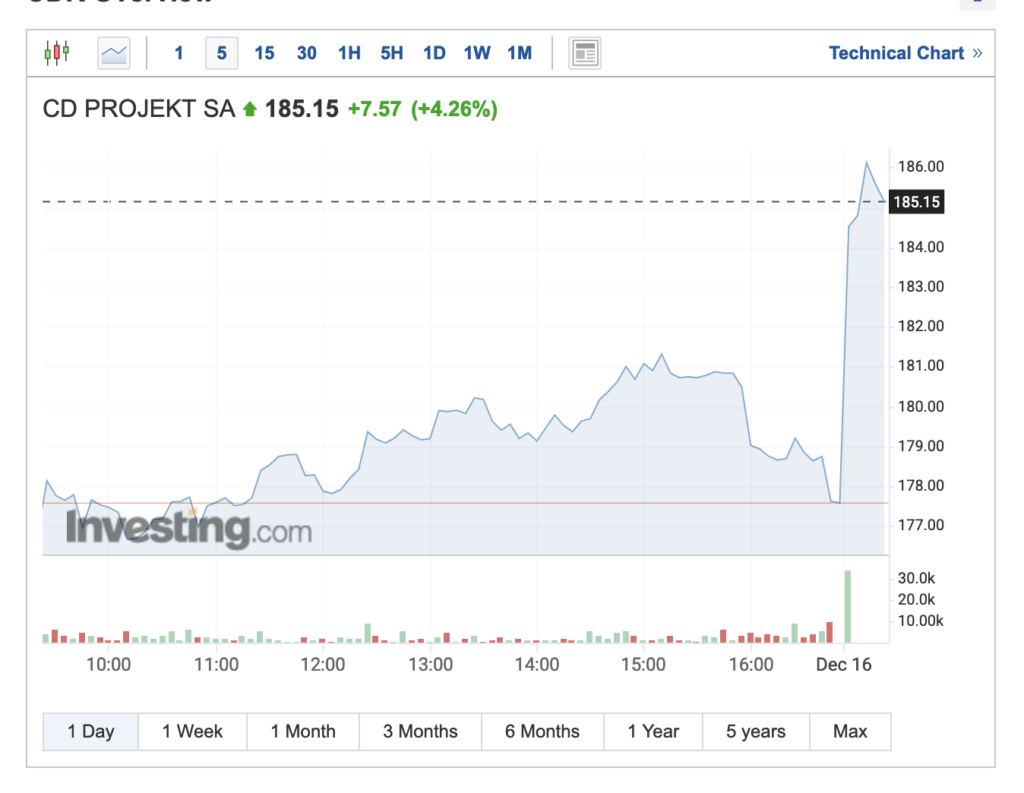Select the 3 Months range tab

(420, 732)
